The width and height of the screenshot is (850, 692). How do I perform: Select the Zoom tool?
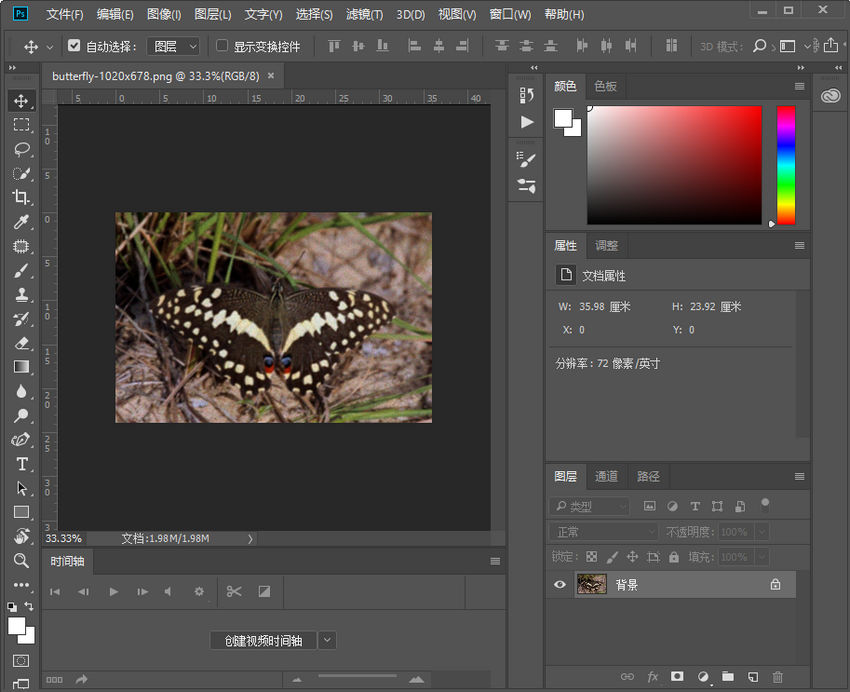tap(21, 560)
